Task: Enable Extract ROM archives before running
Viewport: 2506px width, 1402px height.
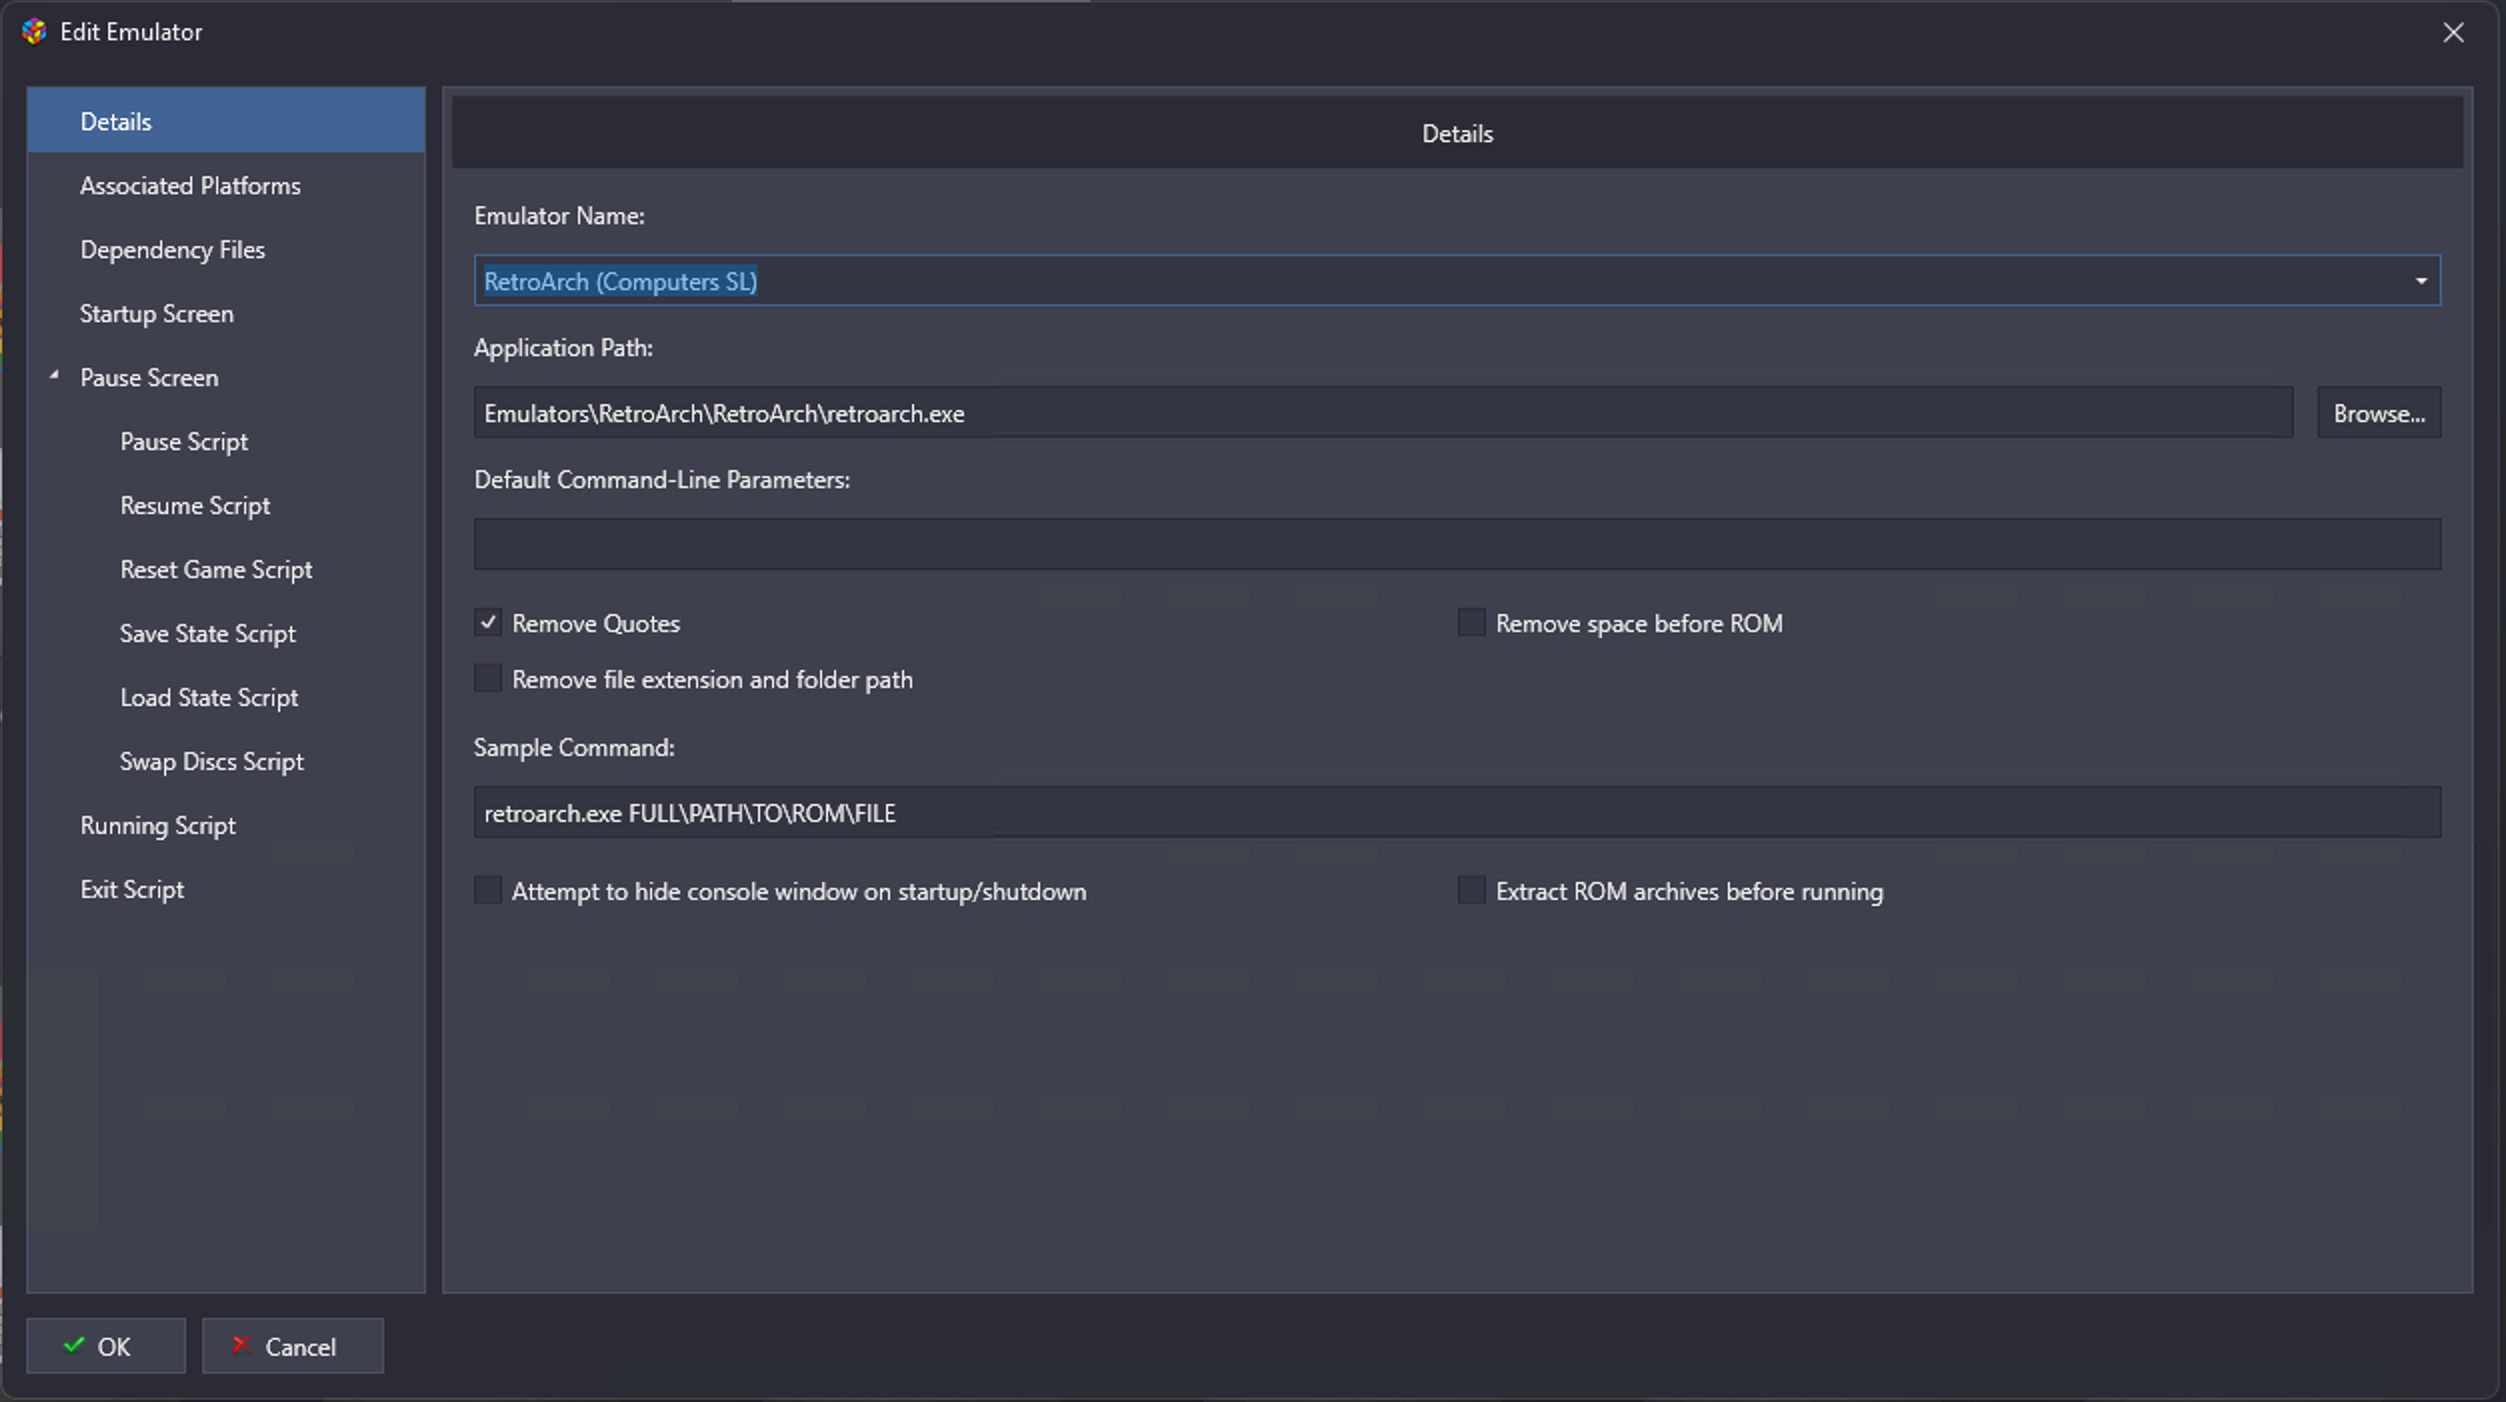Action: (1471, 890)
